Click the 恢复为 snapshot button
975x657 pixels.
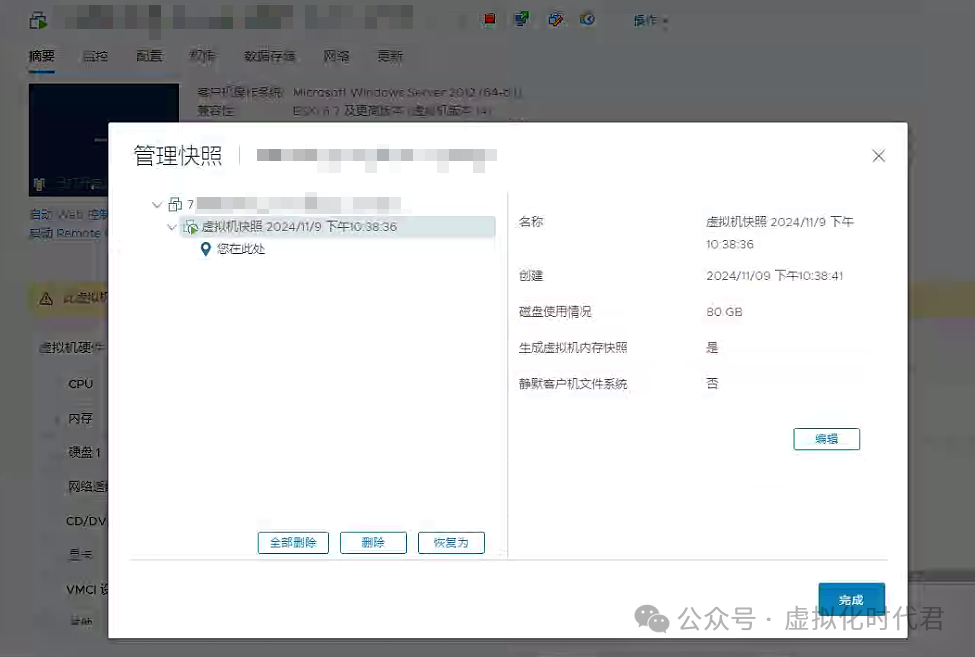[451, 542]
